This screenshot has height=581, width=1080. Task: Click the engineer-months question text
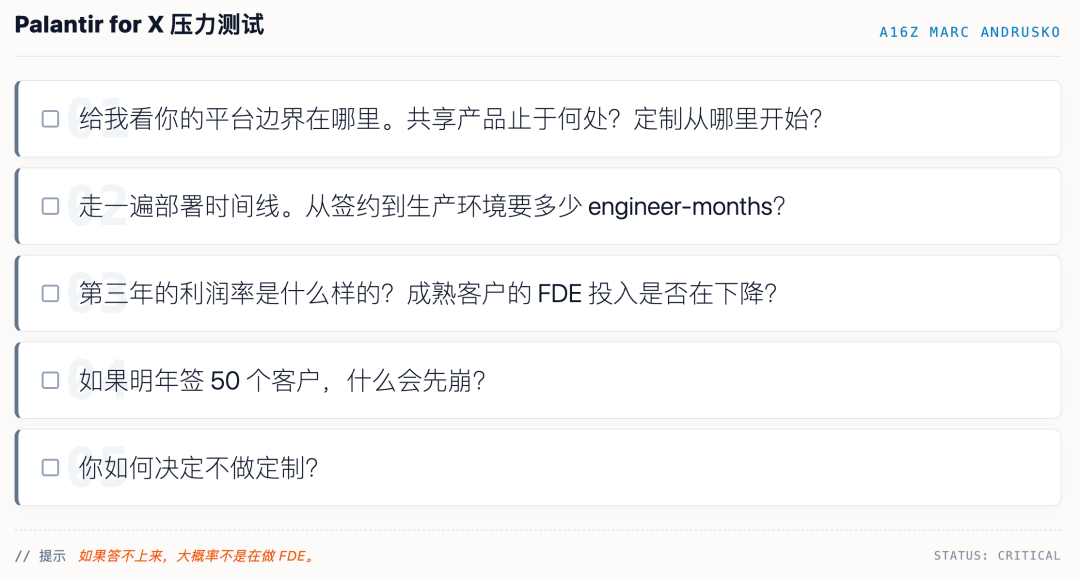pos(432,207)
